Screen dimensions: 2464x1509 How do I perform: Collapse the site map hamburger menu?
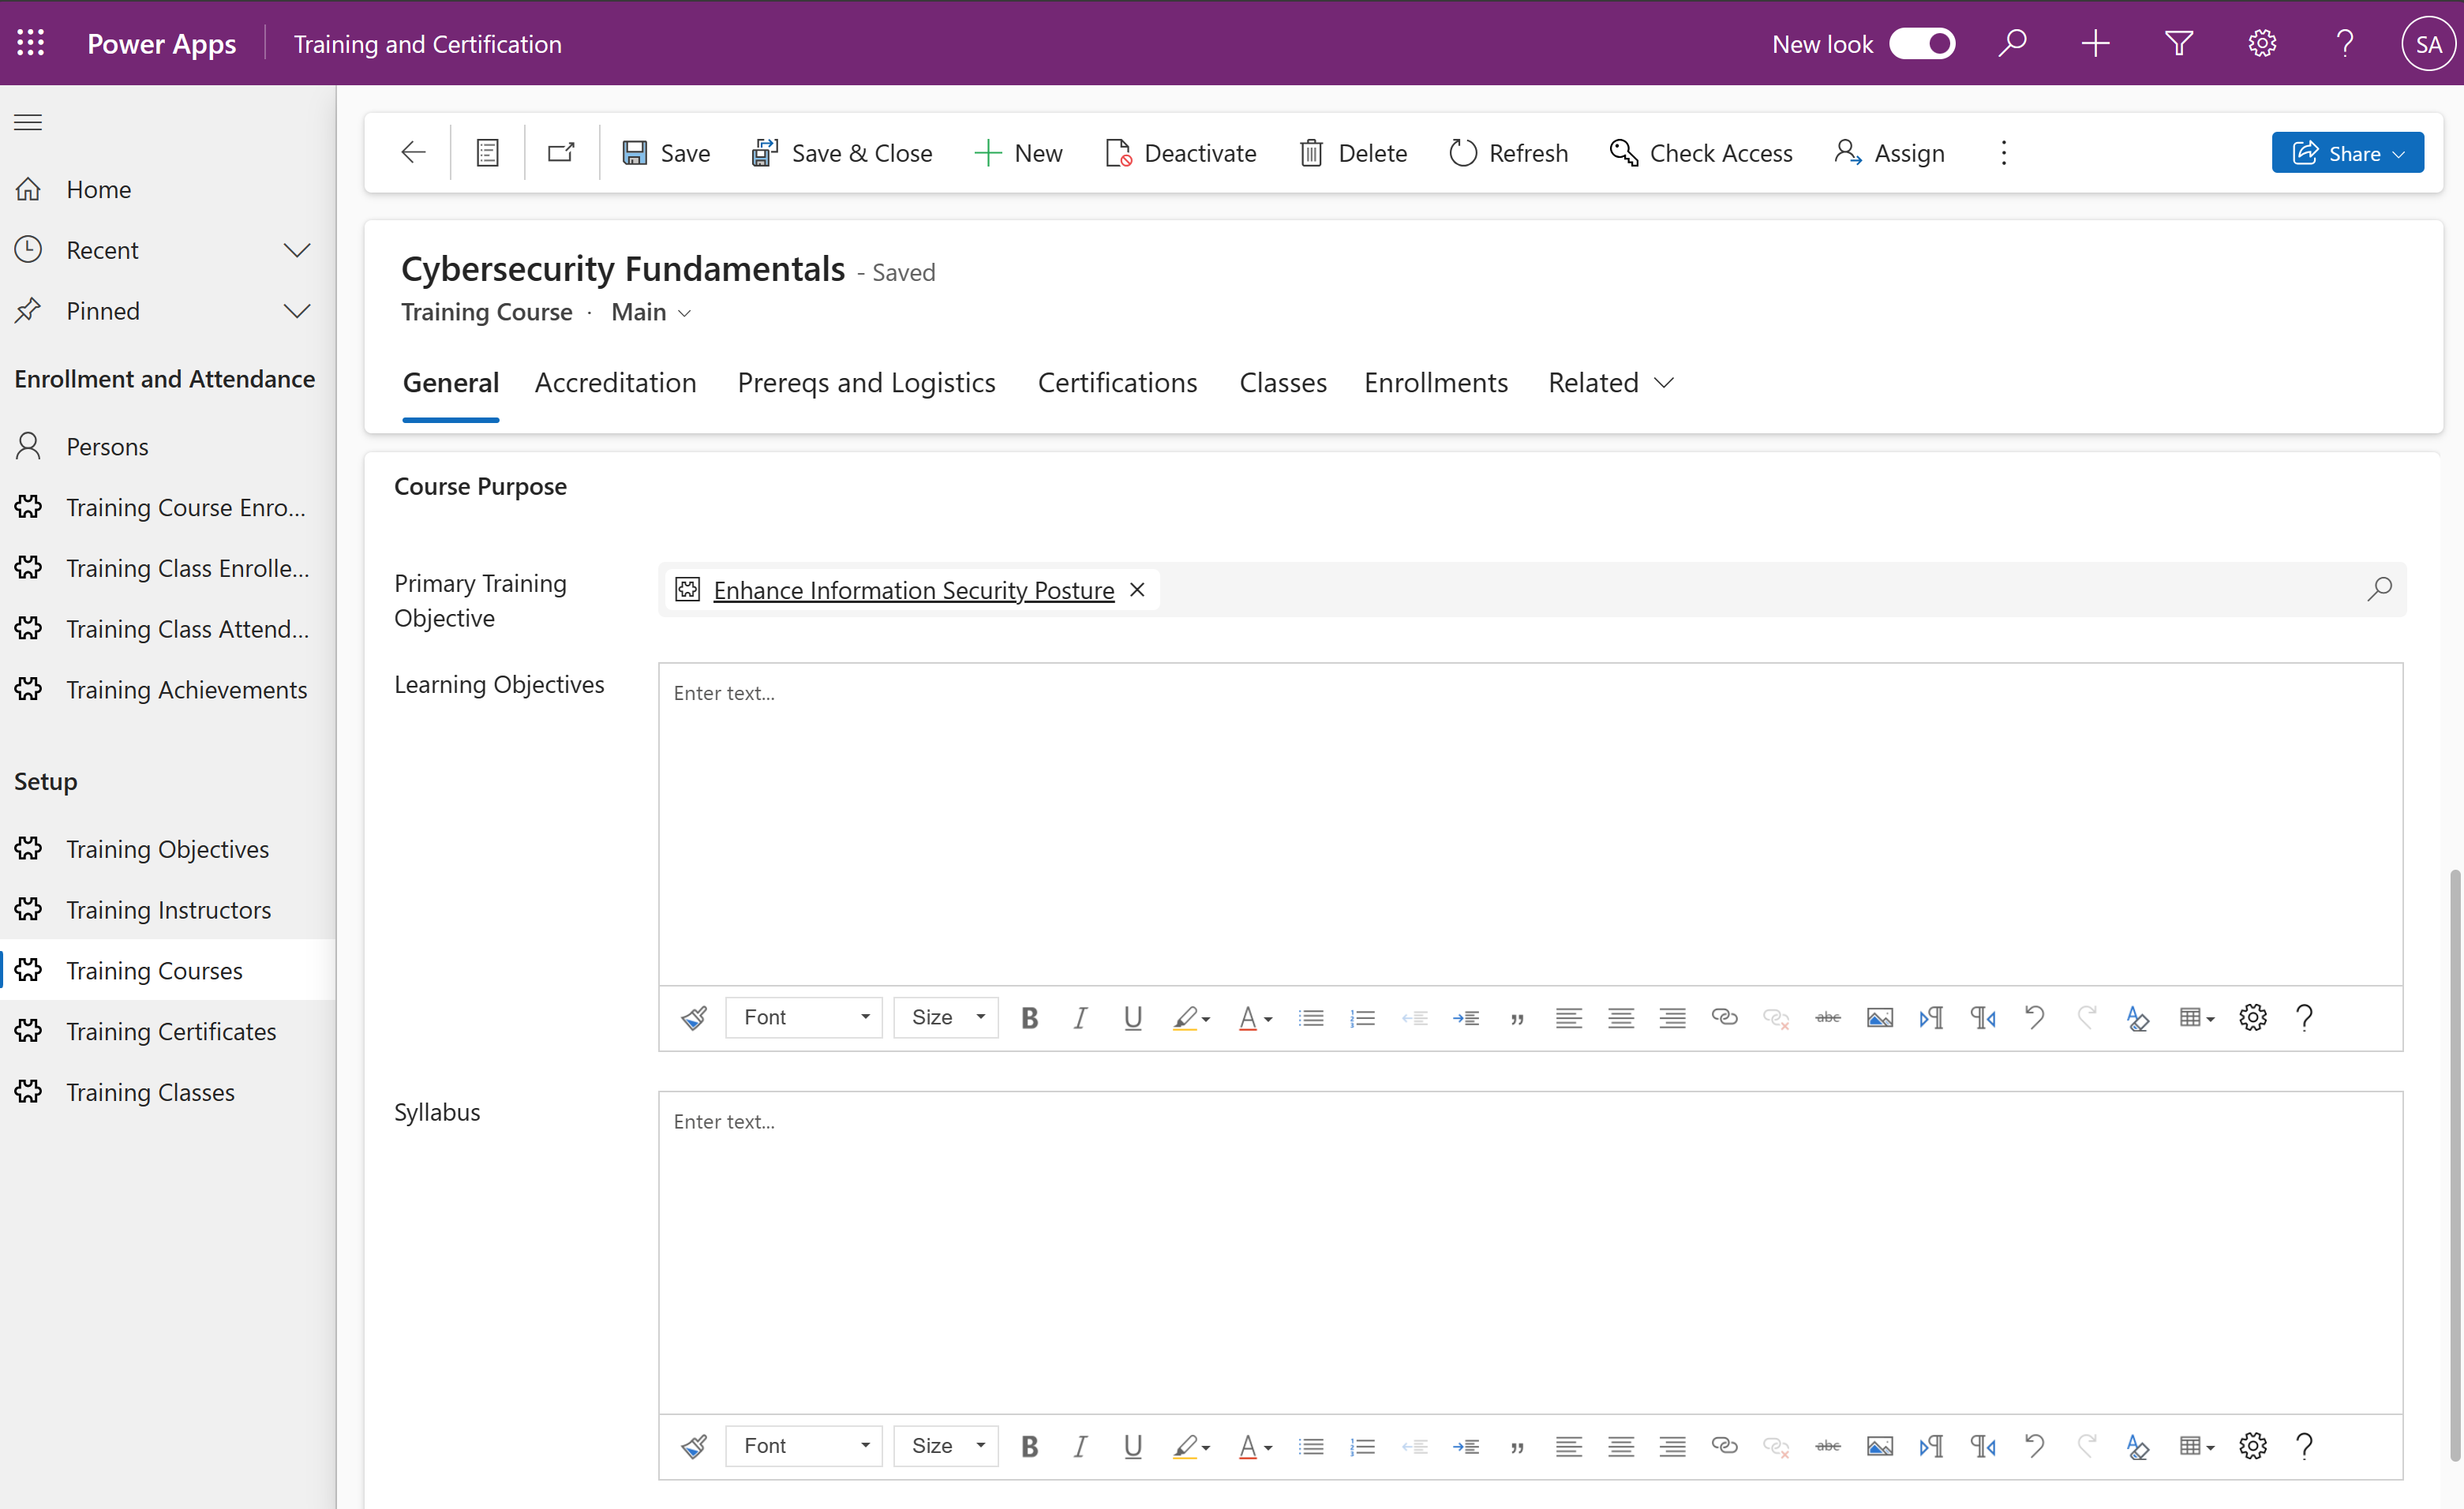(28, 122)
